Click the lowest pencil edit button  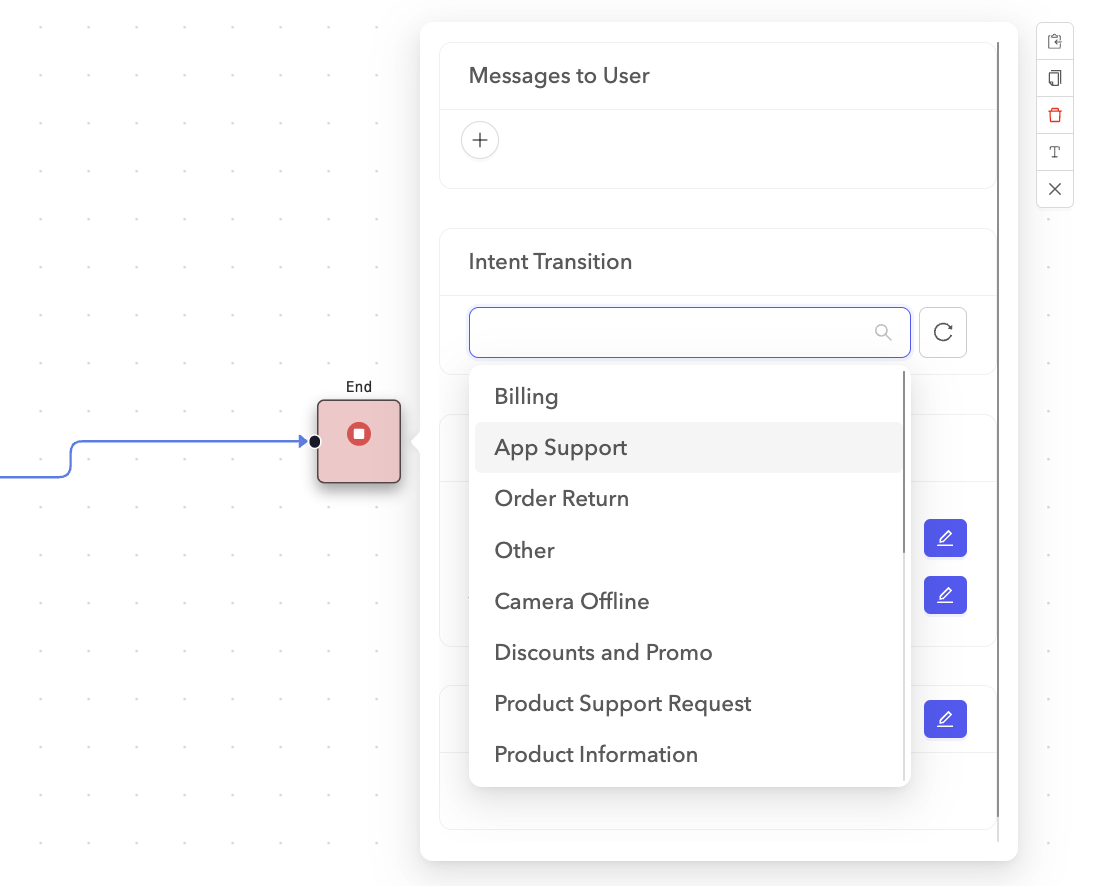coord(945,718)
